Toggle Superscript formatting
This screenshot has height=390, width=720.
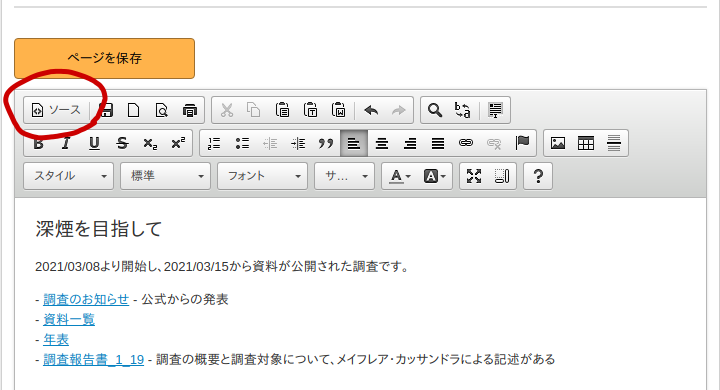(178, 143)
